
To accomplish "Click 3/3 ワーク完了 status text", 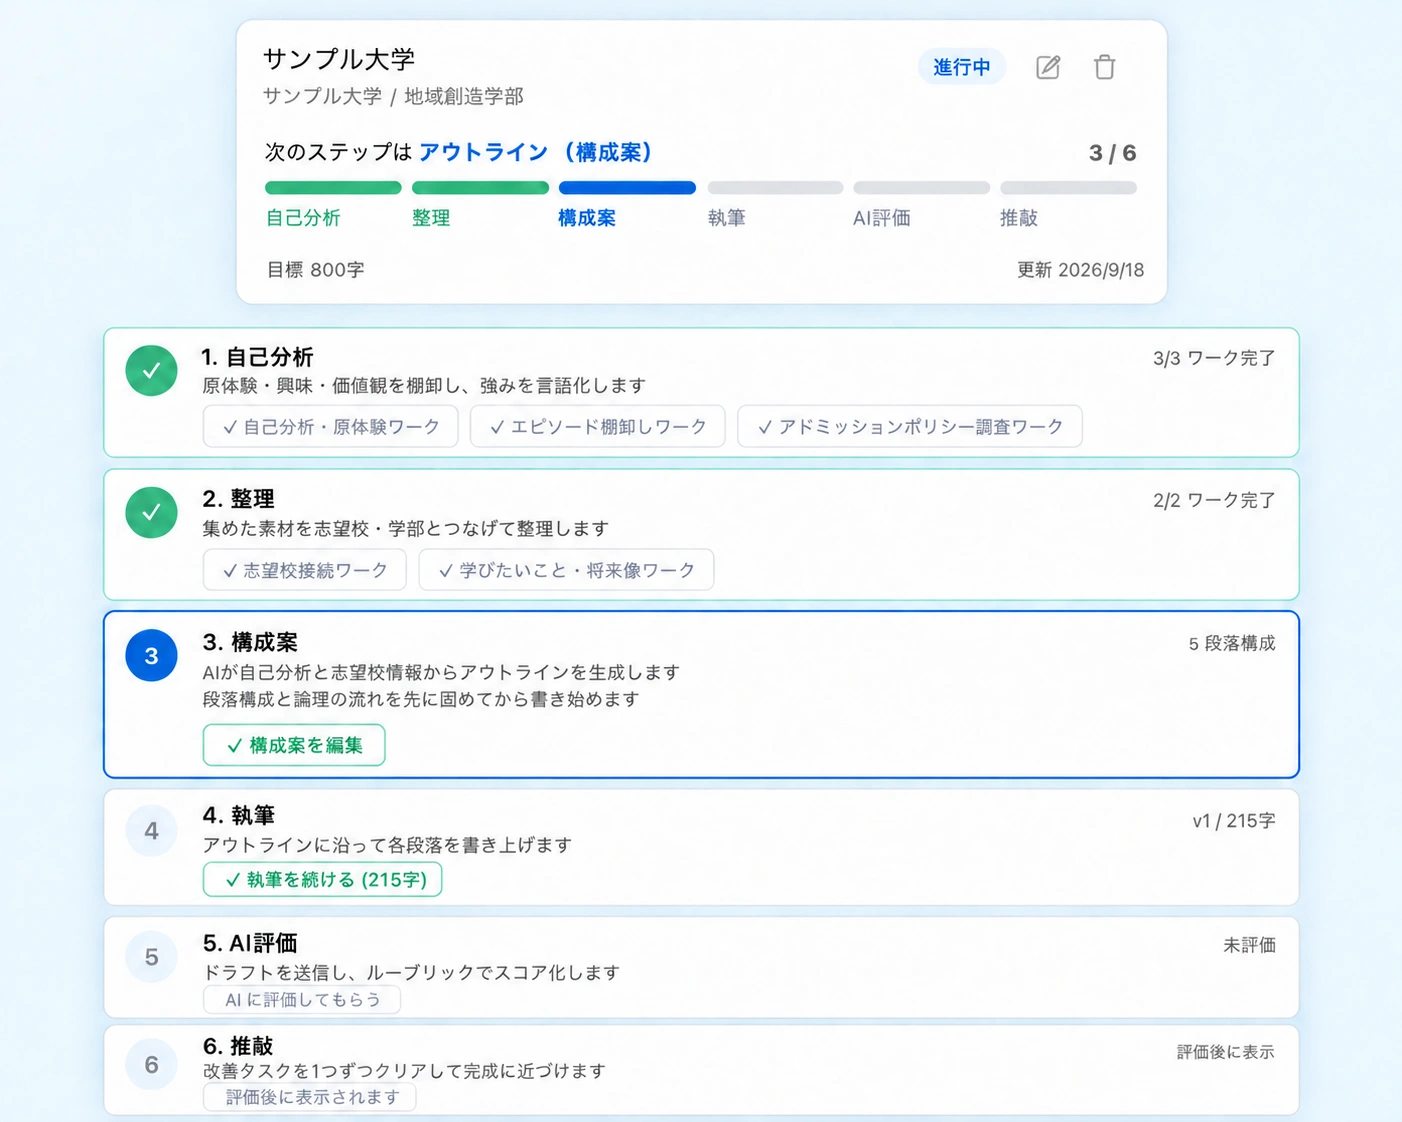I will [1214, 358].
